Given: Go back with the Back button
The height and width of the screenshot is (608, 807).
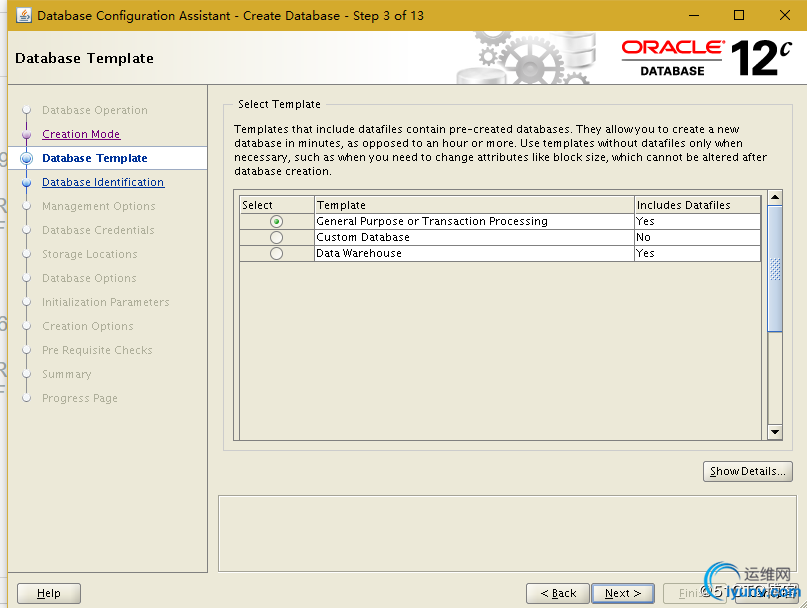Looking at the screenshot, I should [558, 593].
